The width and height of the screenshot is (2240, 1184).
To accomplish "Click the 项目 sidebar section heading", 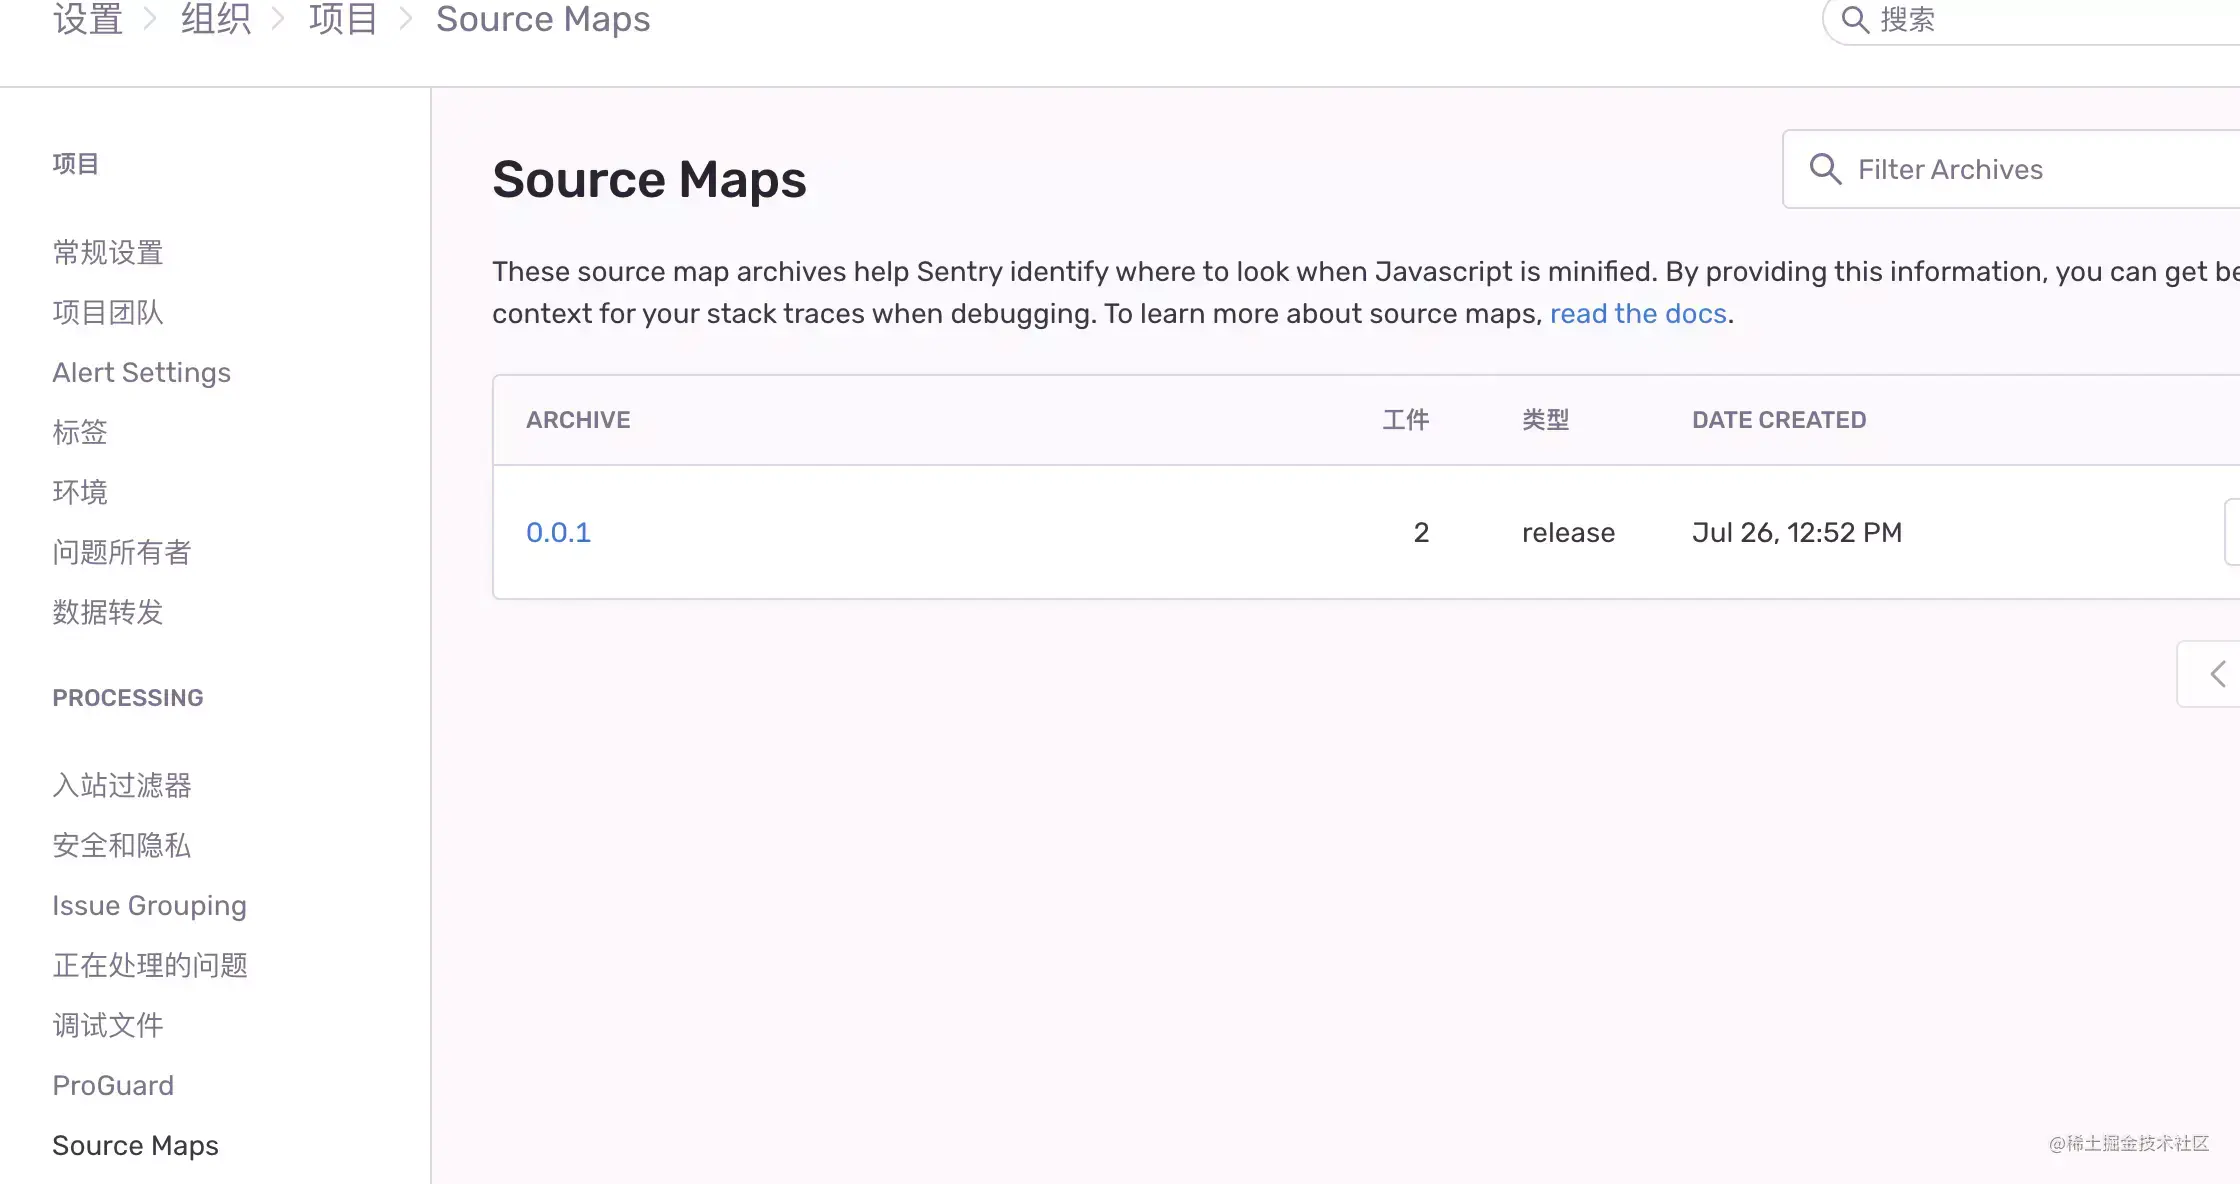I will coord(76,164).
